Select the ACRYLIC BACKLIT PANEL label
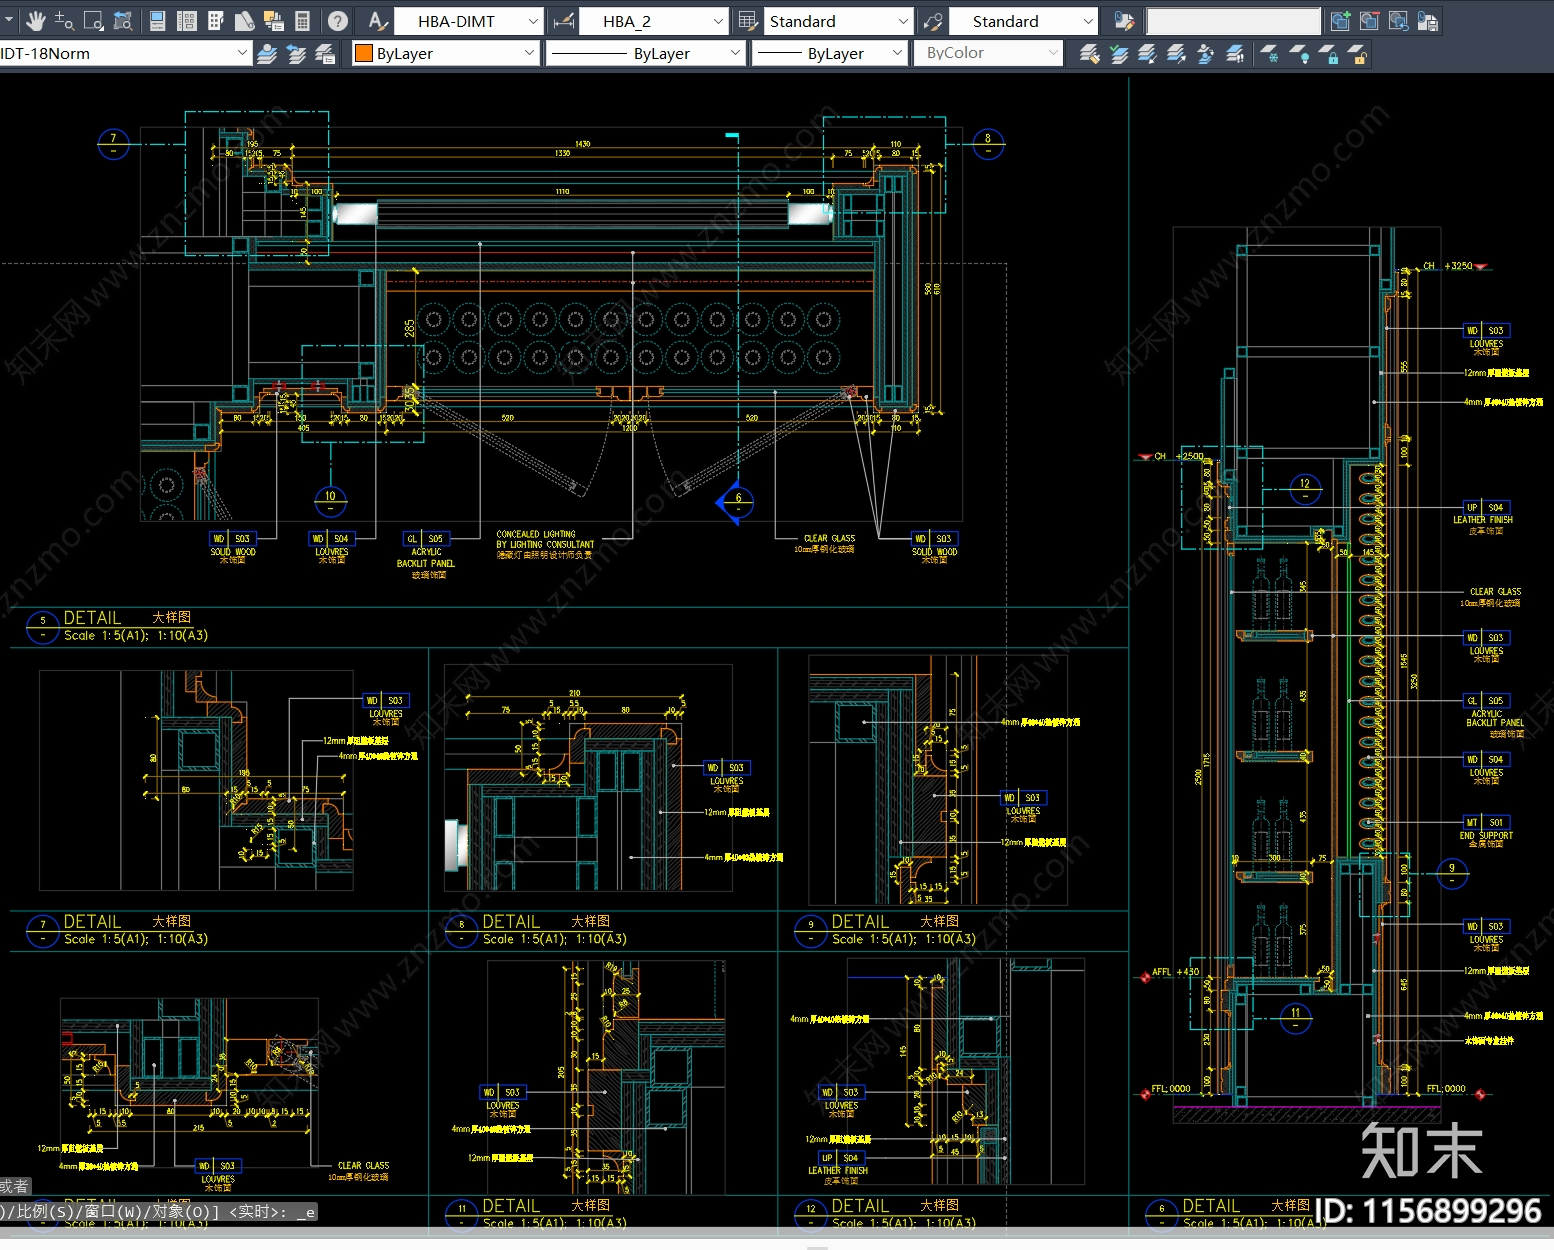1554x1250 pixels. point(426,557)
